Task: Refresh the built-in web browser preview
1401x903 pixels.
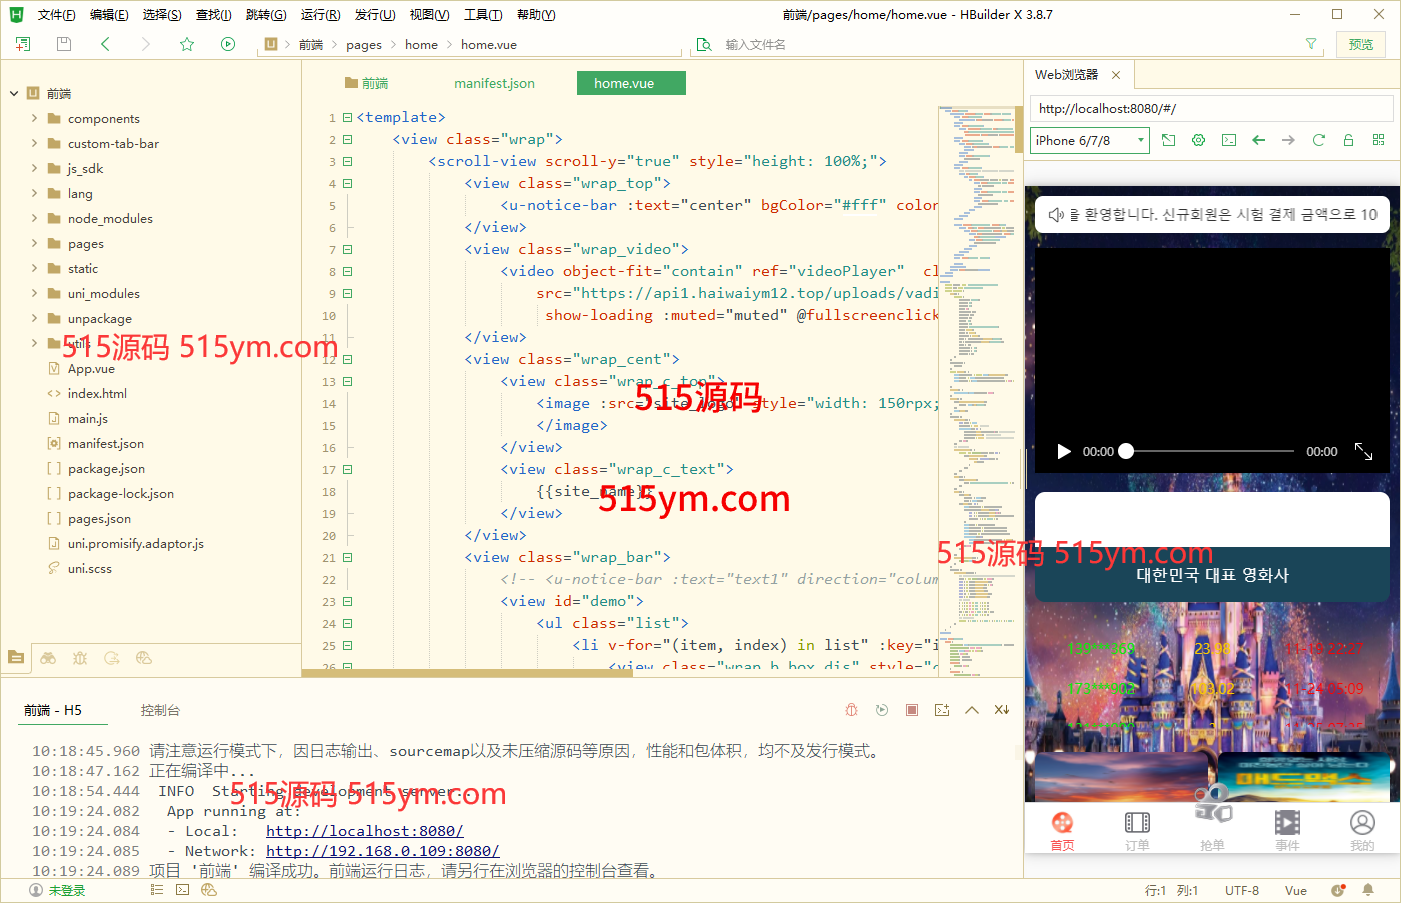Action: pyautogui.click(x=1318, y=140)
